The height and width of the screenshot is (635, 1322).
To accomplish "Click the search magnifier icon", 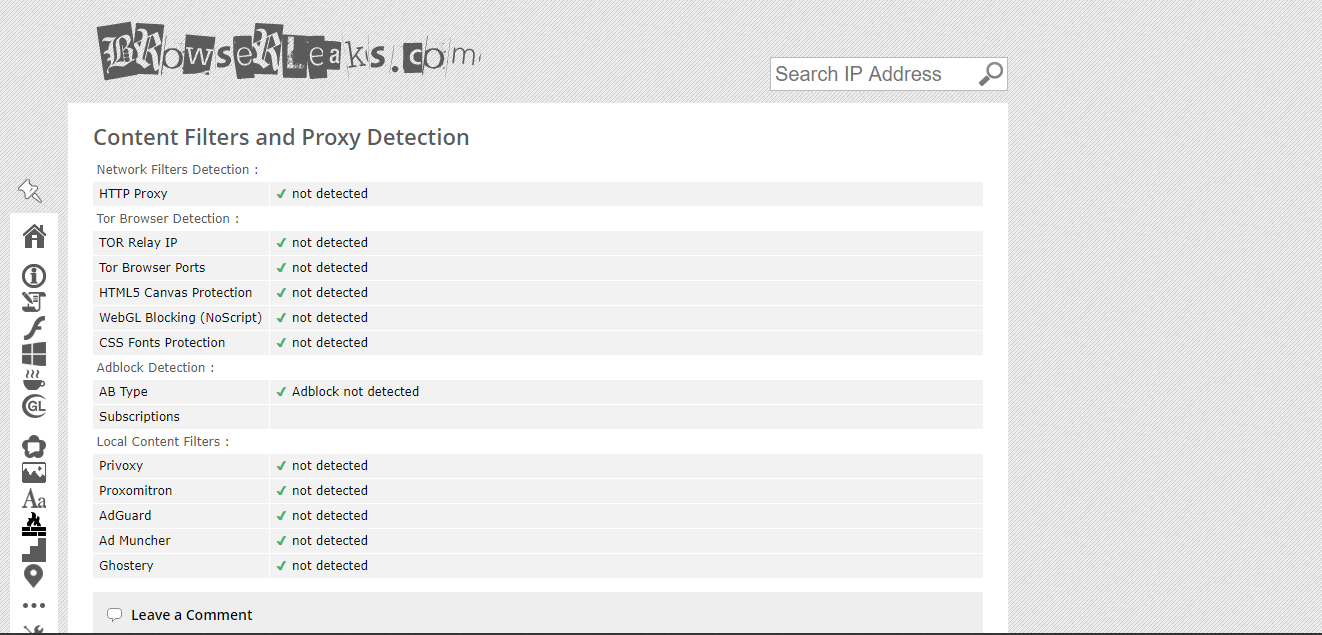I will [x=990, y=74].
